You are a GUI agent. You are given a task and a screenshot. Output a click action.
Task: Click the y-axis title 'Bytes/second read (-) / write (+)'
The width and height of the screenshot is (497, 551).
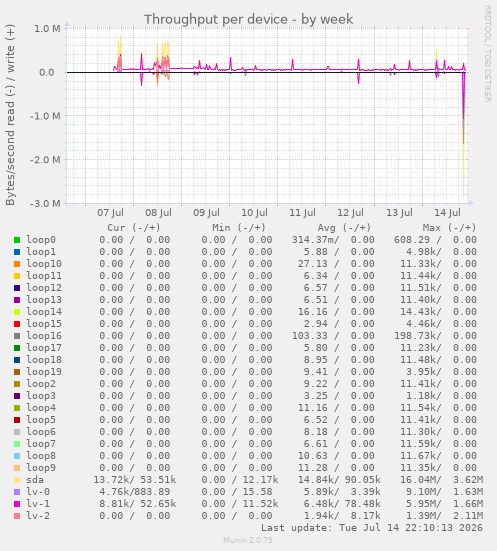[x=10, y=115]
